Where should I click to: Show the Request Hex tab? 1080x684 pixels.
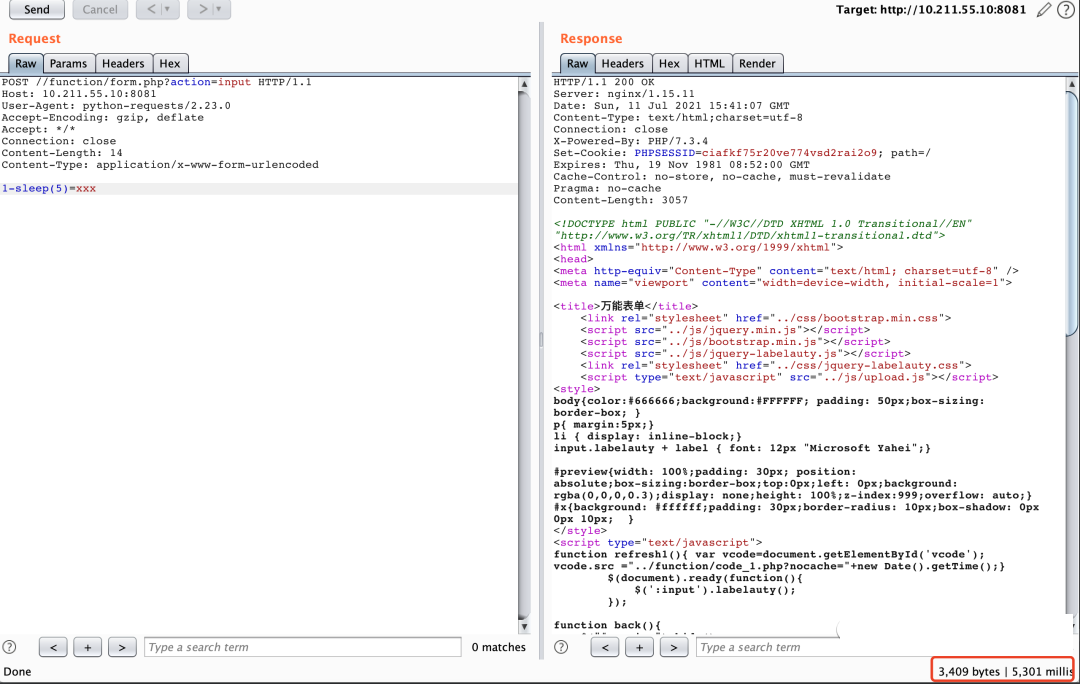tap(169, 63)
